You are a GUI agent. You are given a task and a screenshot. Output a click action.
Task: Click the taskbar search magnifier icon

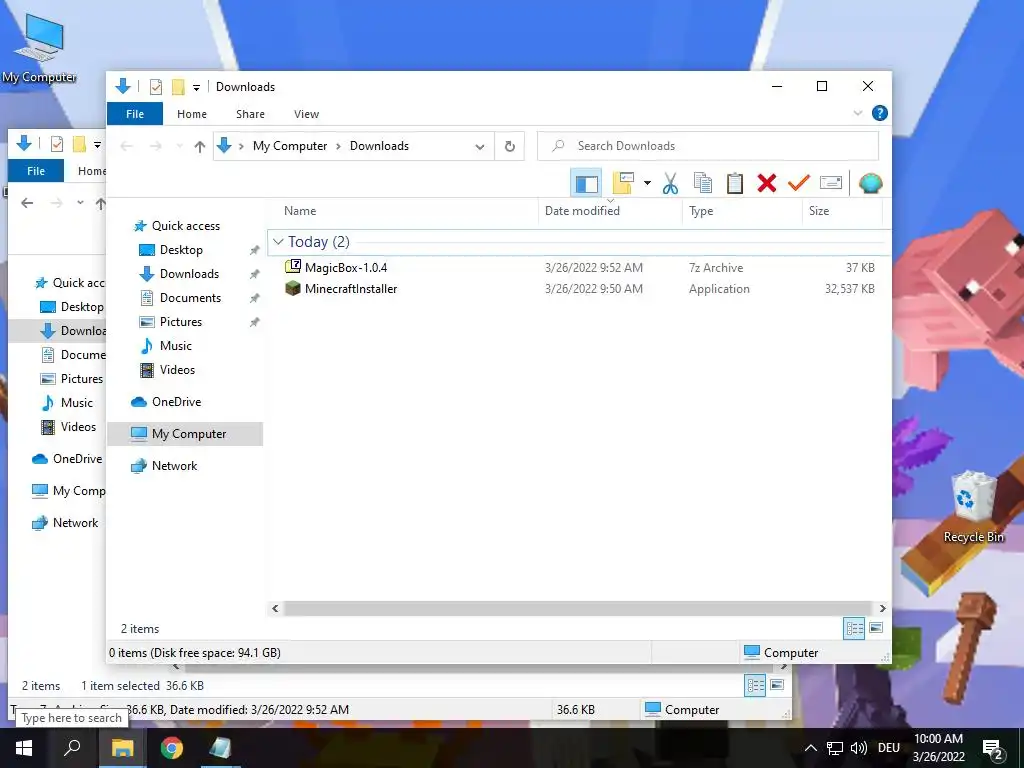point(72,748)
